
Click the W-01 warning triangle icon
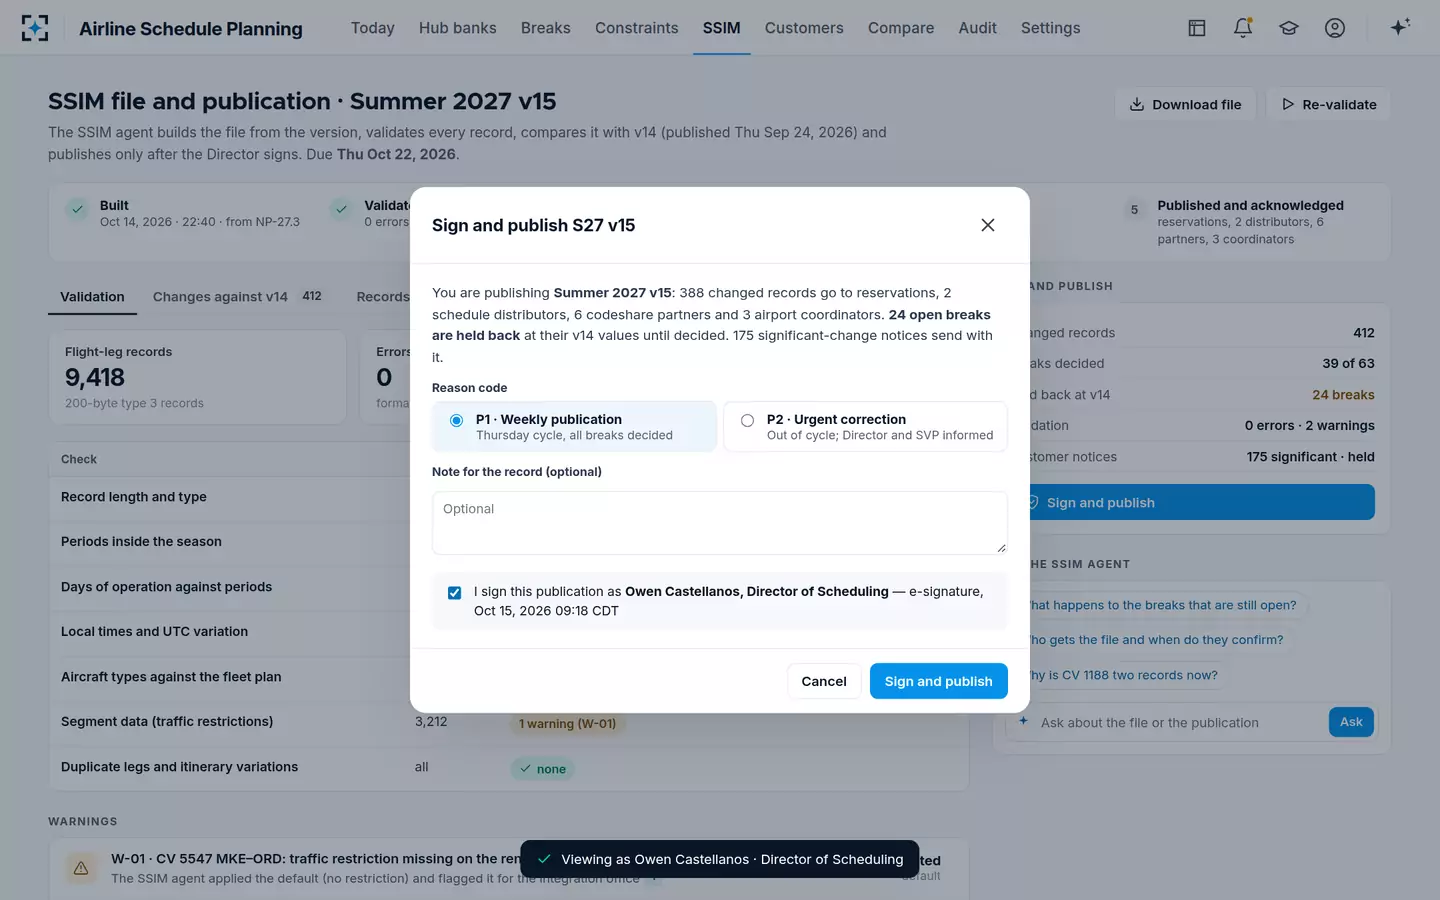(x=81, y=868)
